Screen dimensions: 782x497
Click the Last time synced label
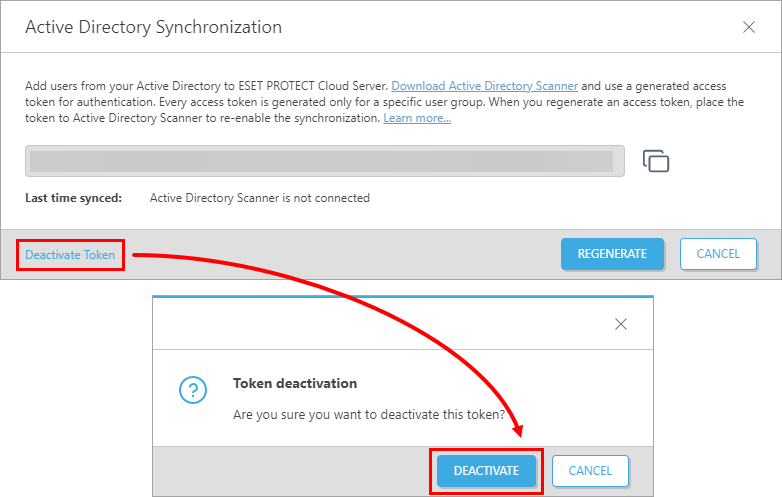click(x=73, y=198)
